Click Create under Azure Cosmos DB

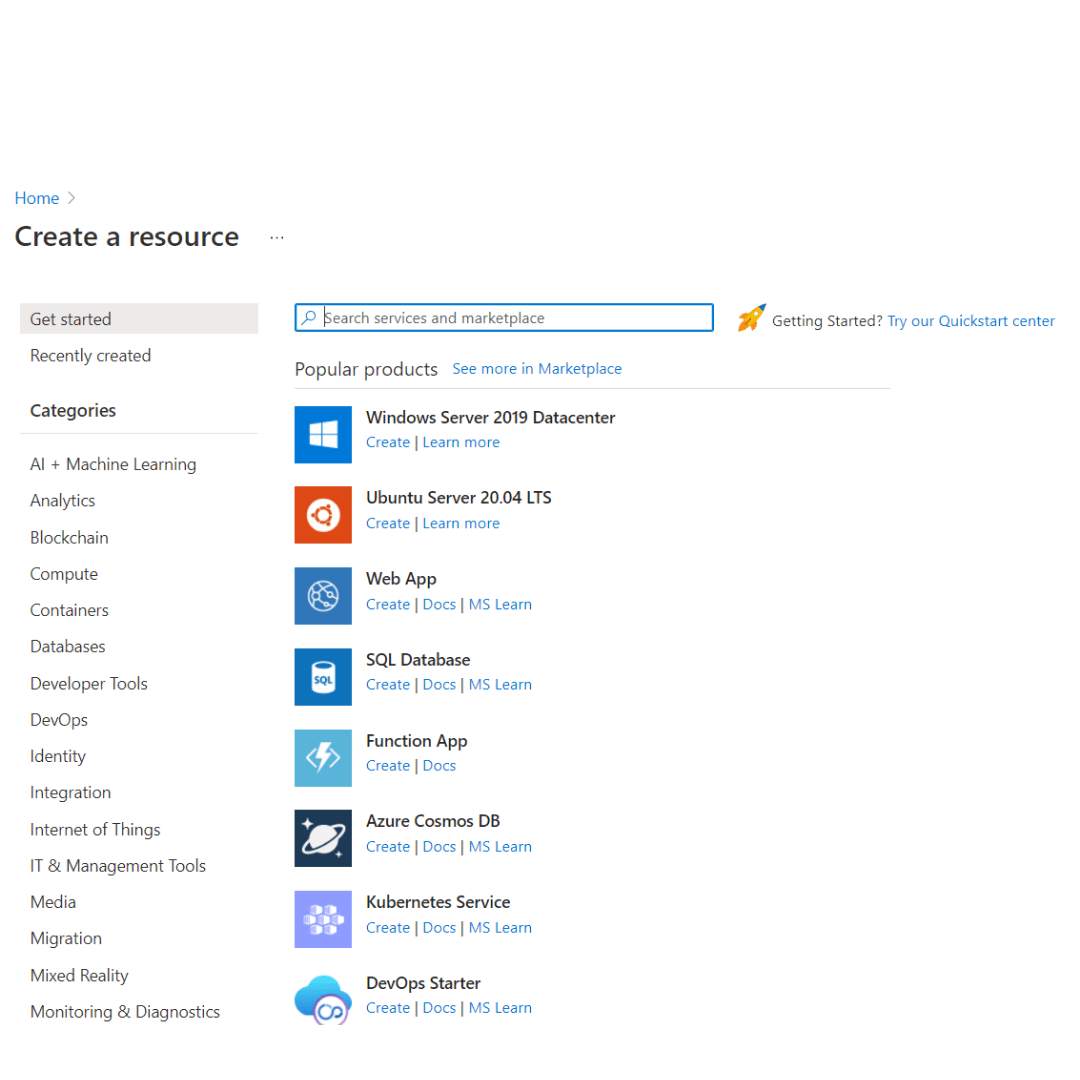coord(388,847)
